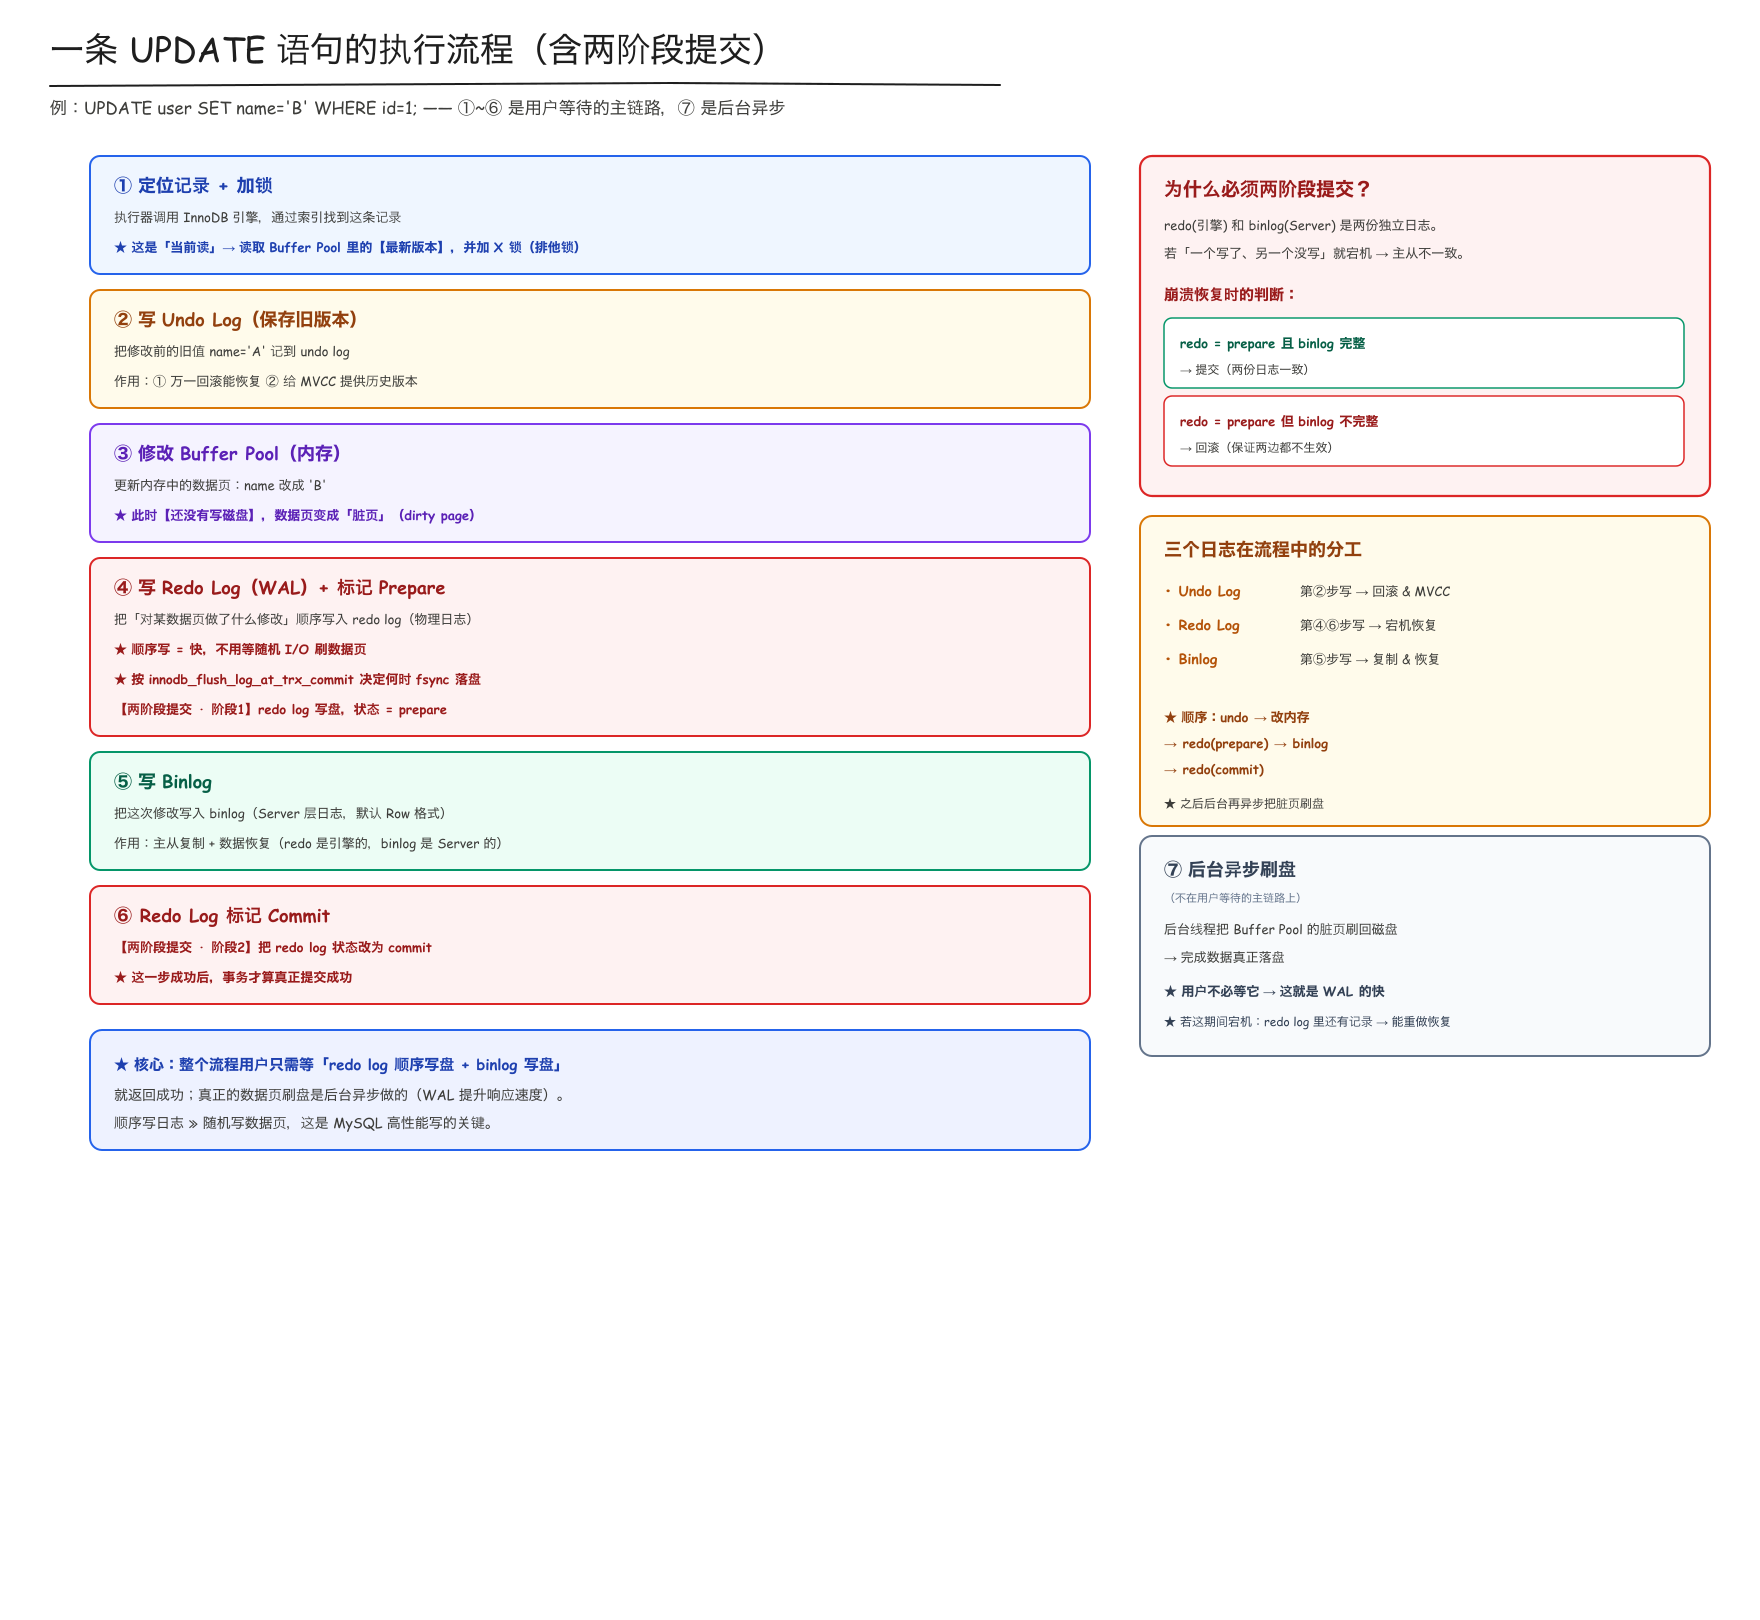Click the green text "redo = prepare 且 binlog 完整"
The width and height of the screenshot is (1760, 1620).
click(1272, 343)
